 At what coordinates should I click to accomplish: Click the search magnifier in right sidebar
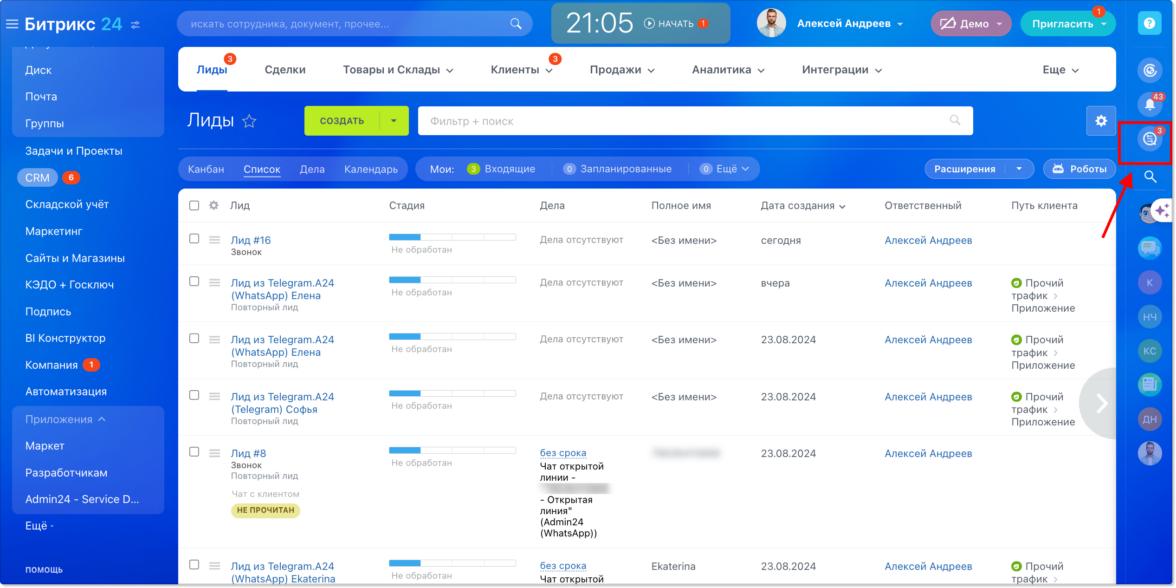[x=1150, y=177]
